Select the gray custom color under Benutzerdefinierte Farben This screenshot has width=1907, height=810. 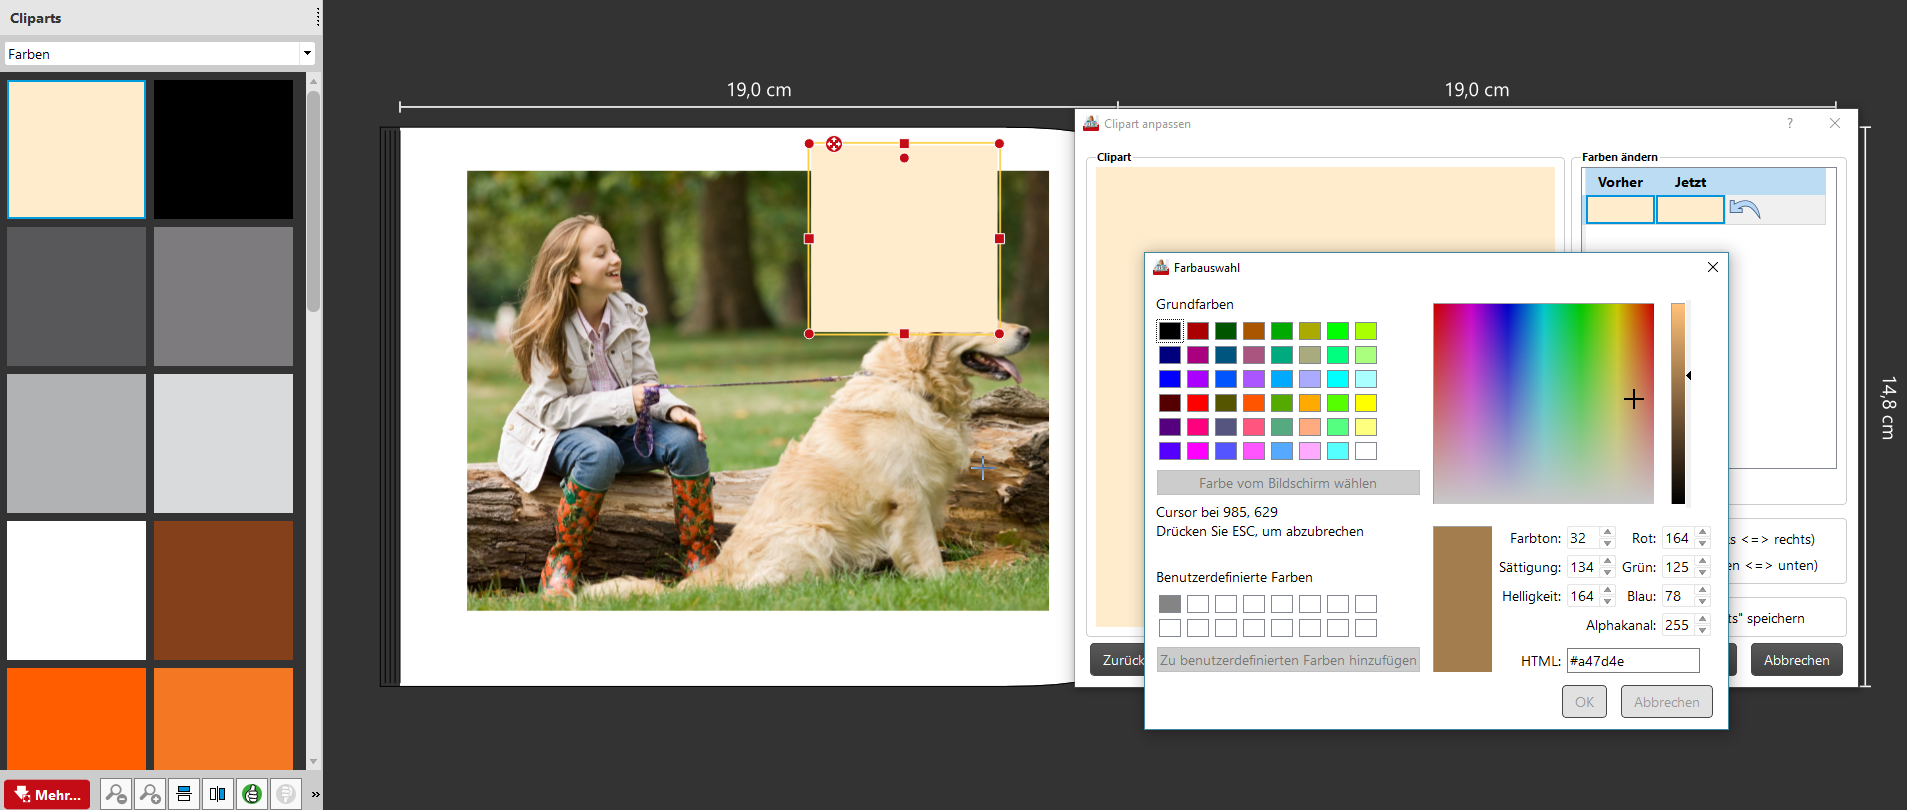click(1170, 604)
